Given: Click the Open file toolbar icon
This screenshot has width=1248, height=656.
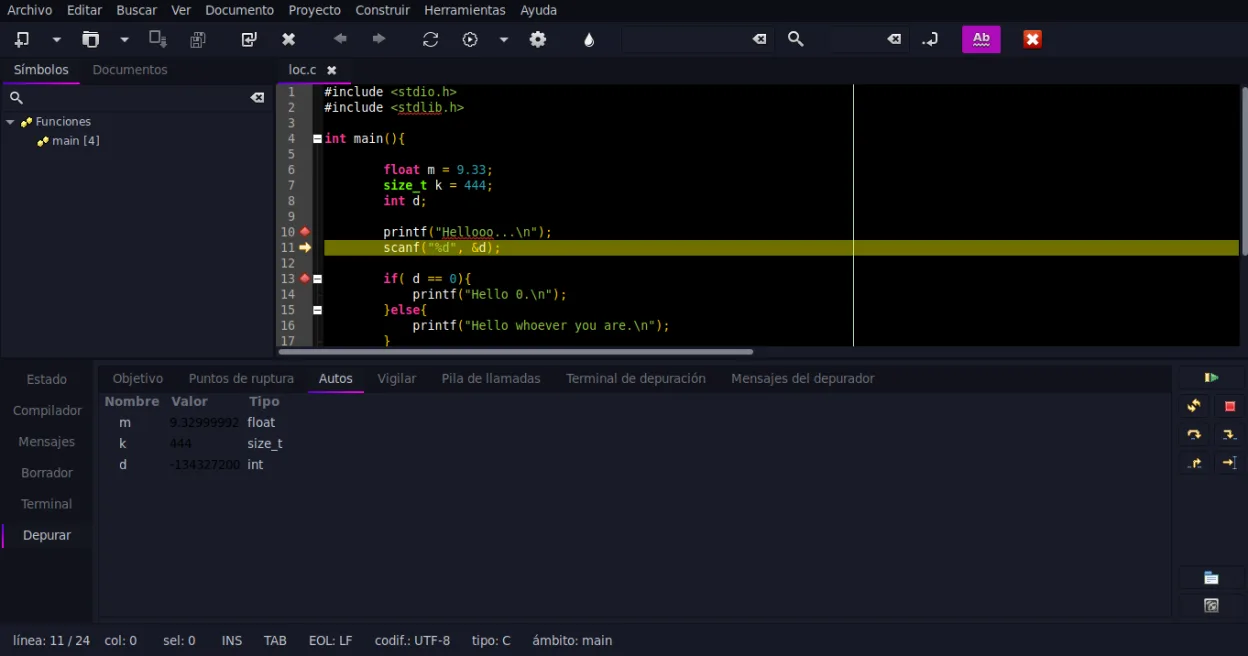Looking at the screenshot, I should [91, 39].
